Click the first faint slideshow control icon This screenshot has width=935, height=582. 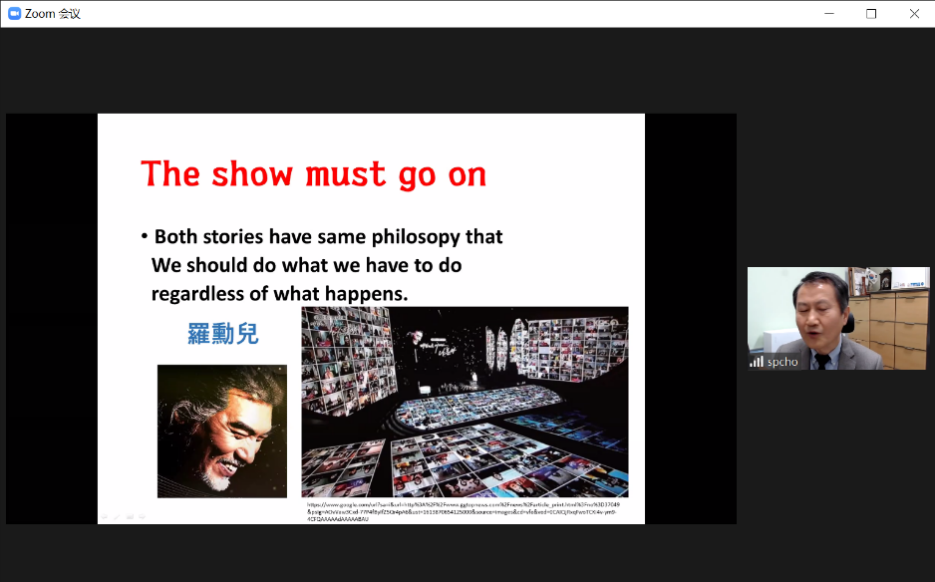103,516
